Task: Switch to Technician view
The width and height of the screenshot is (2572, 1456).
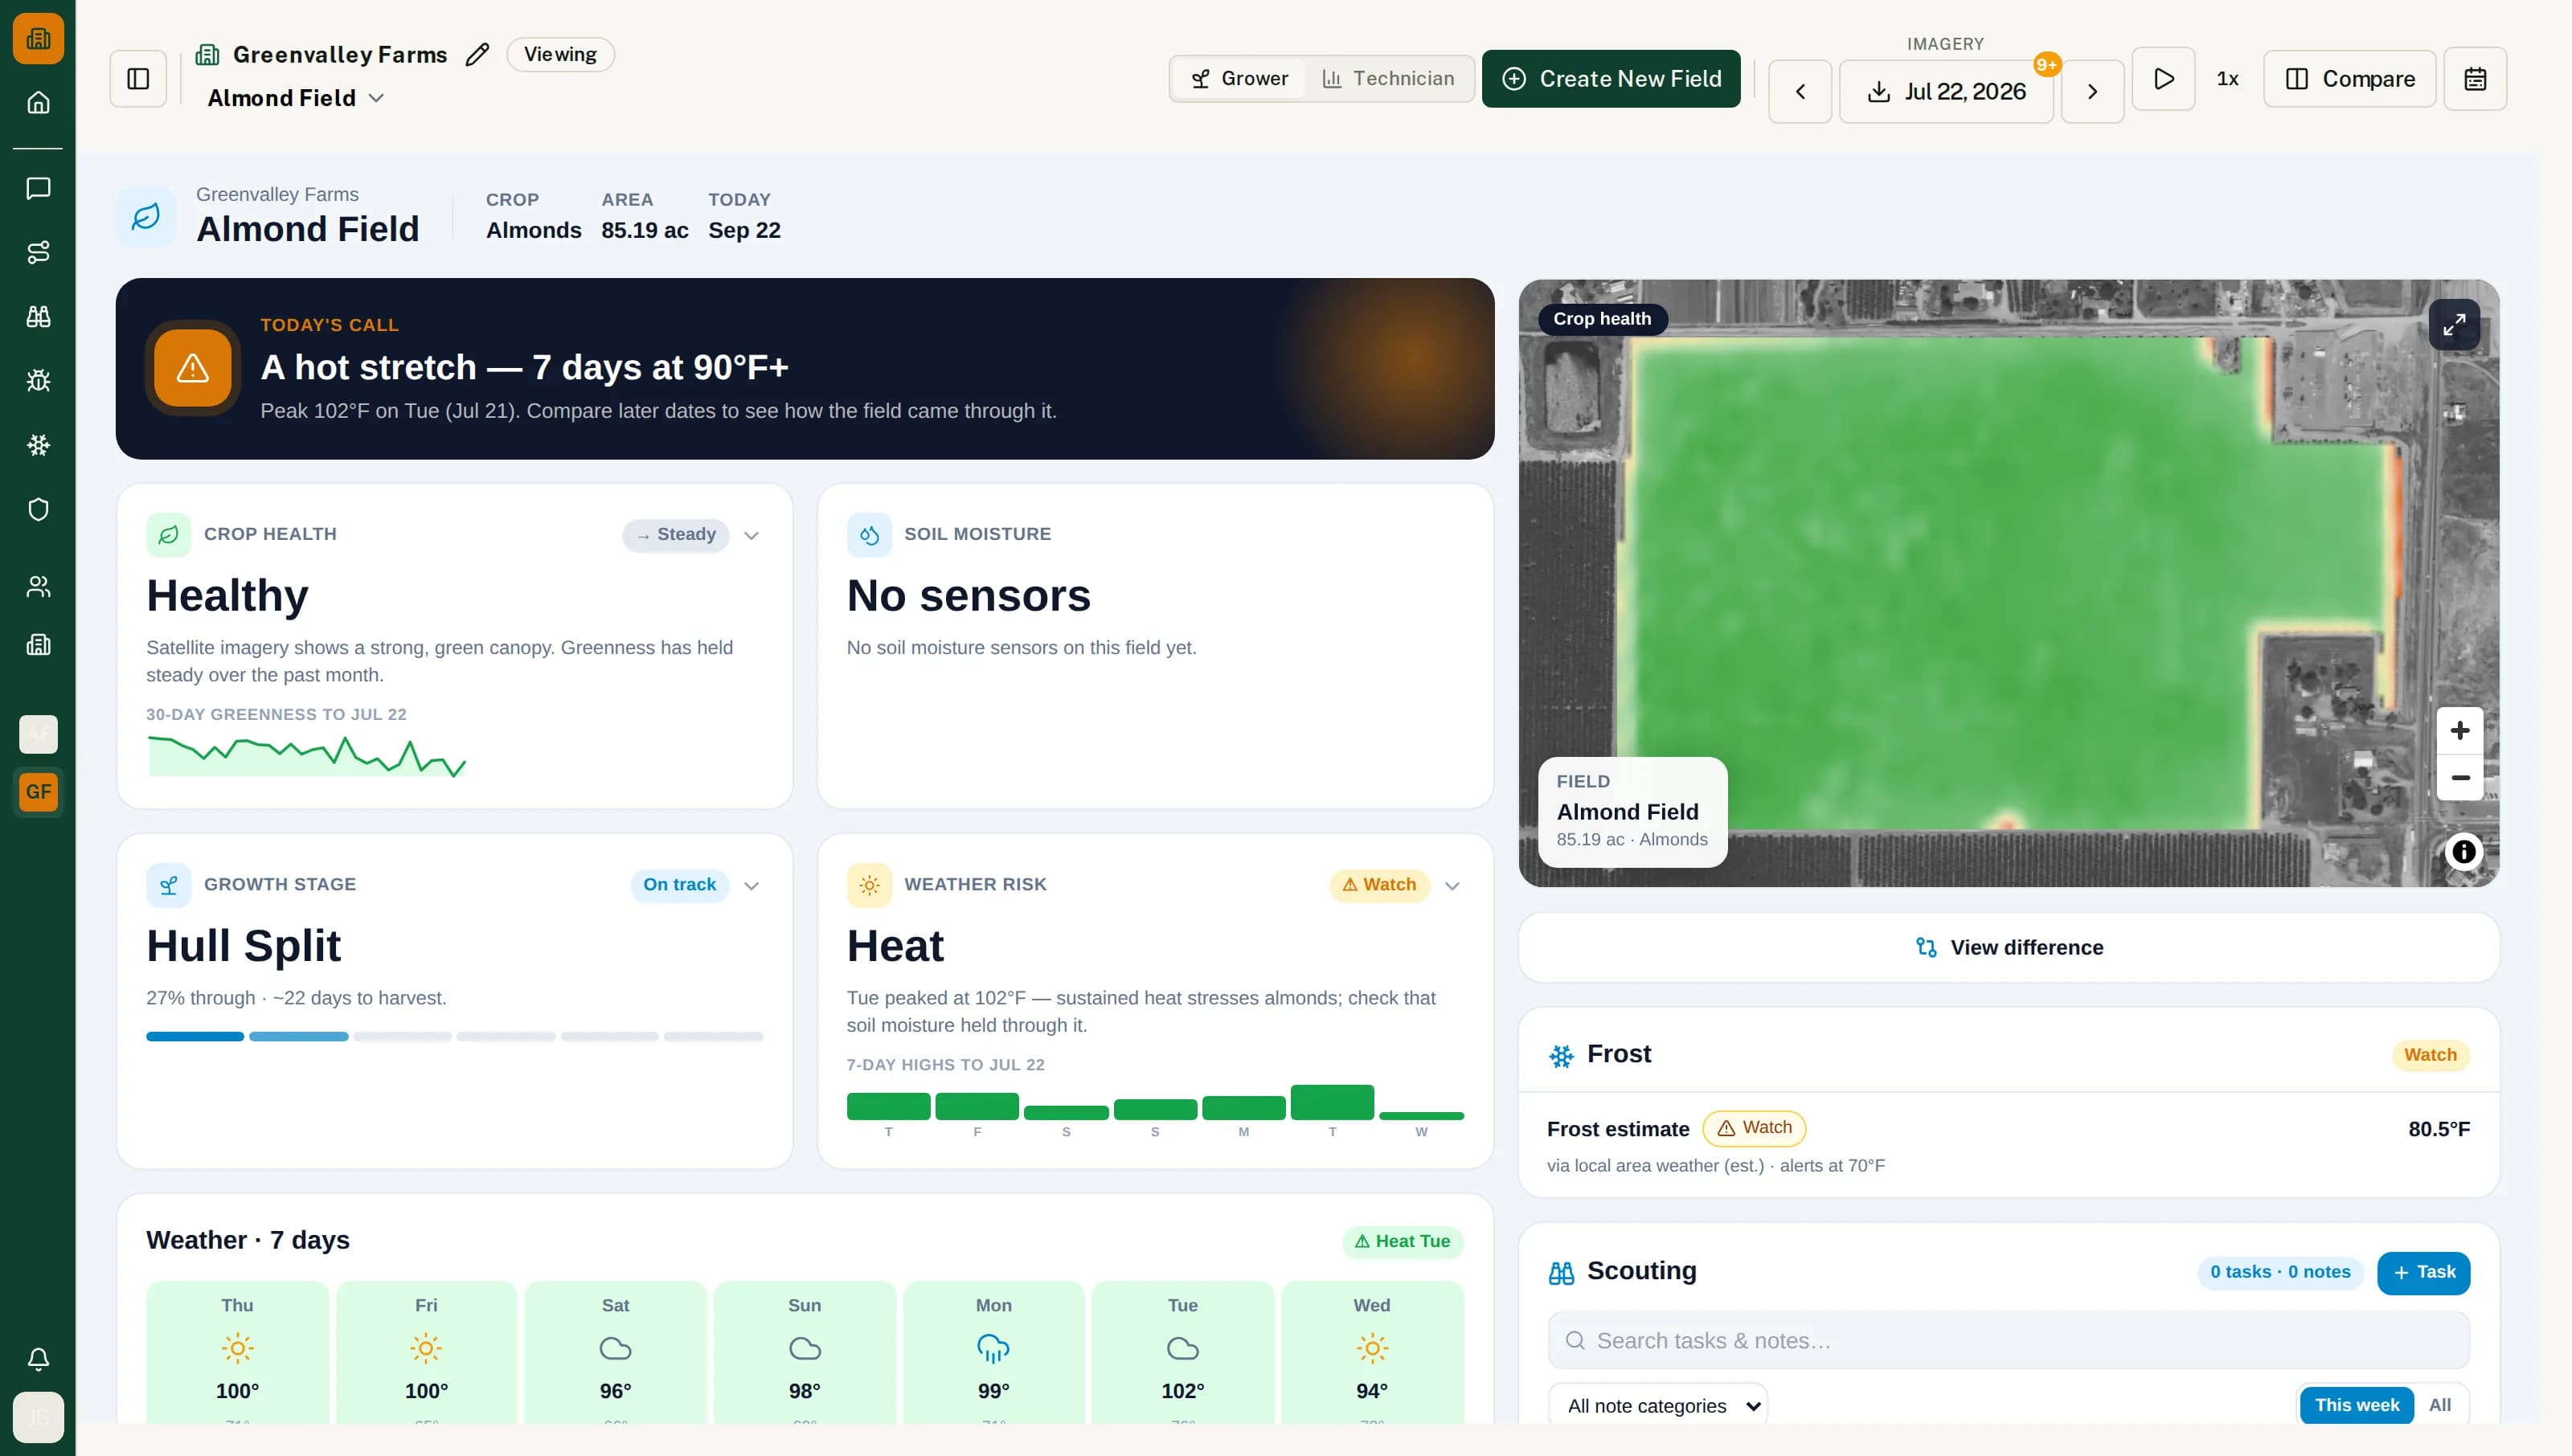Action: (x=1388, y=79)
